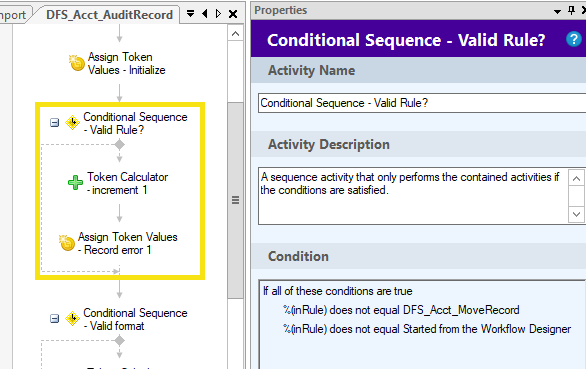Go to previous tab with the left arrow
The width and height of the screenshot is (586, 369).
coord(204,14)
